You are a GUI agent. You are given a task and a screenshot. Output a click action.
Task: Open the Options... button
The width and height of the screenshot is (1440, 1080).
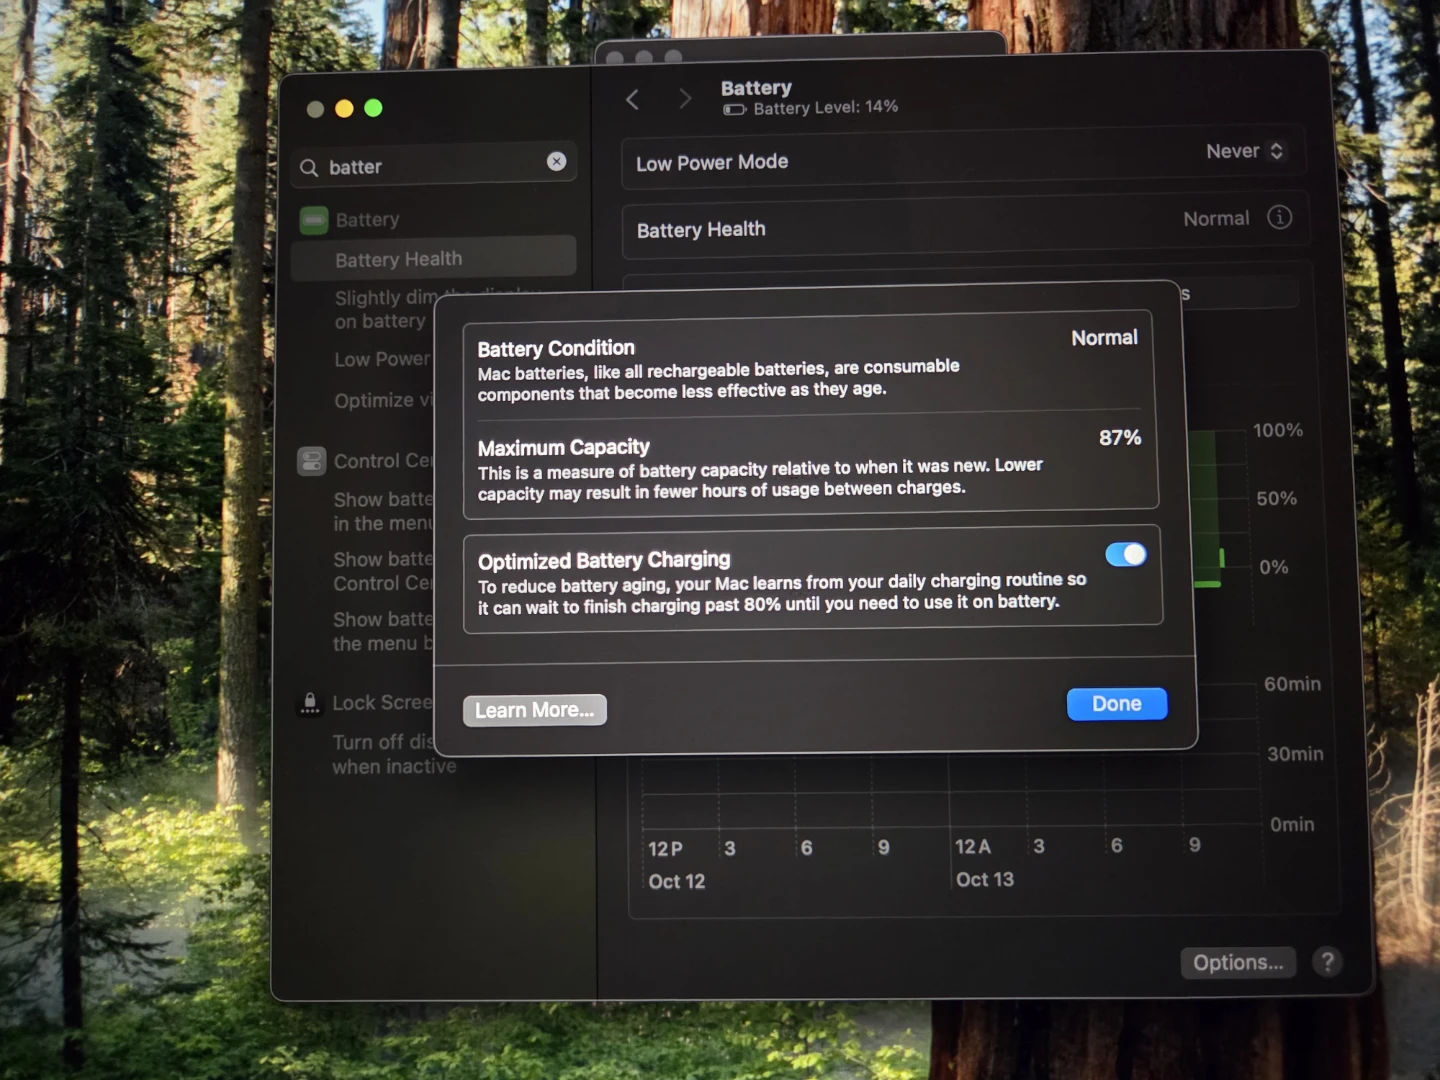click(x=1238, y=962)
